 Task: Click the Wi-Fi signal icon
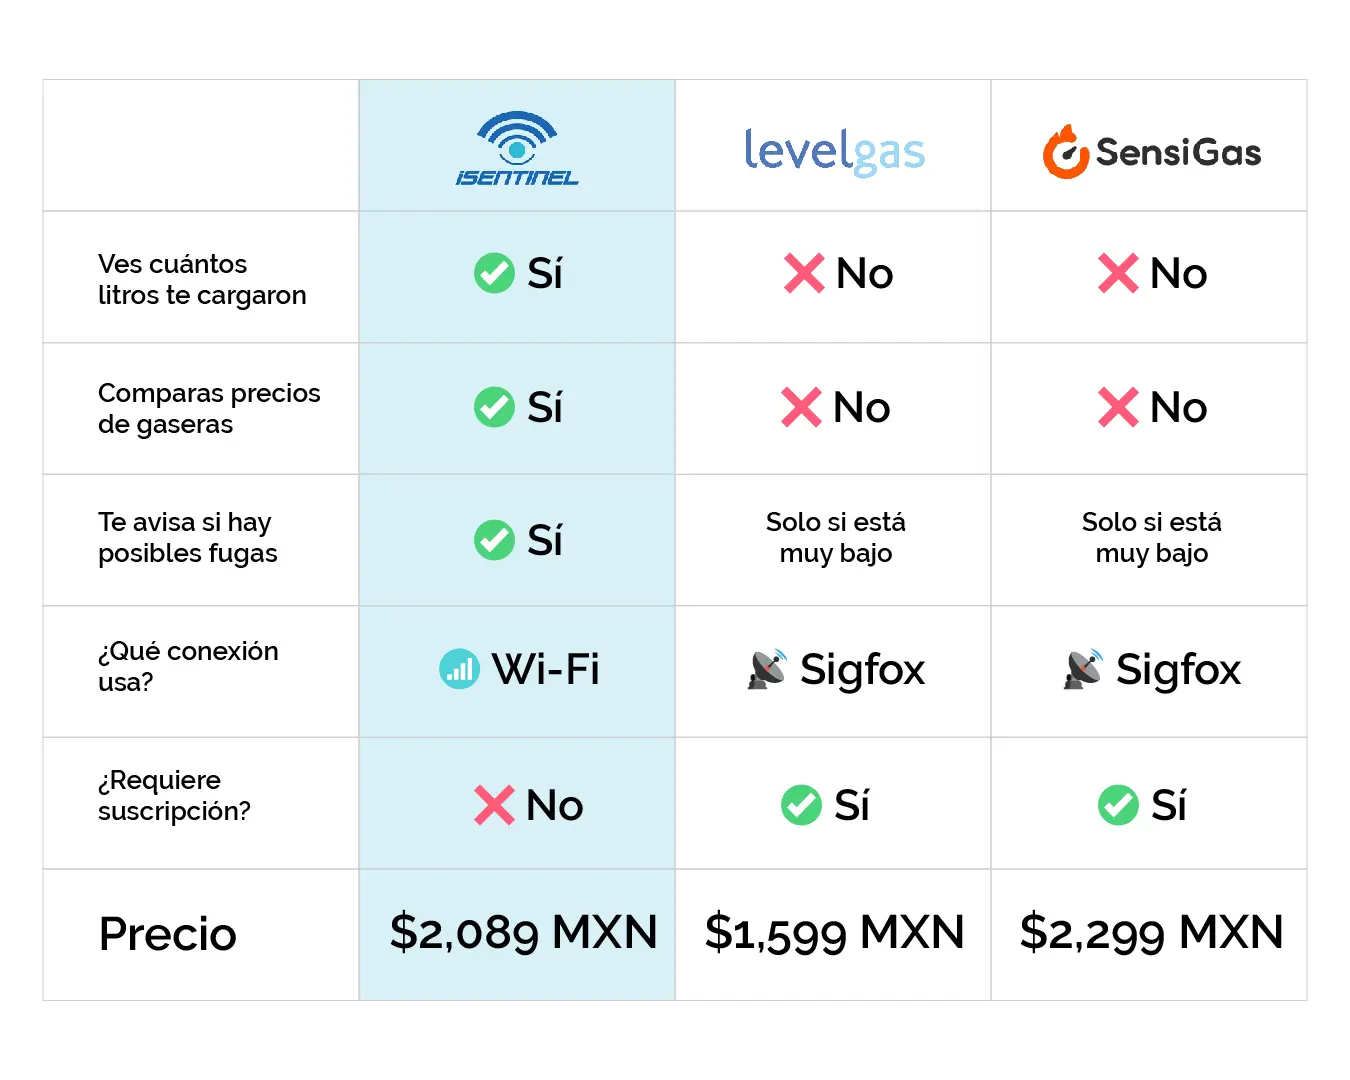[459, 669]
